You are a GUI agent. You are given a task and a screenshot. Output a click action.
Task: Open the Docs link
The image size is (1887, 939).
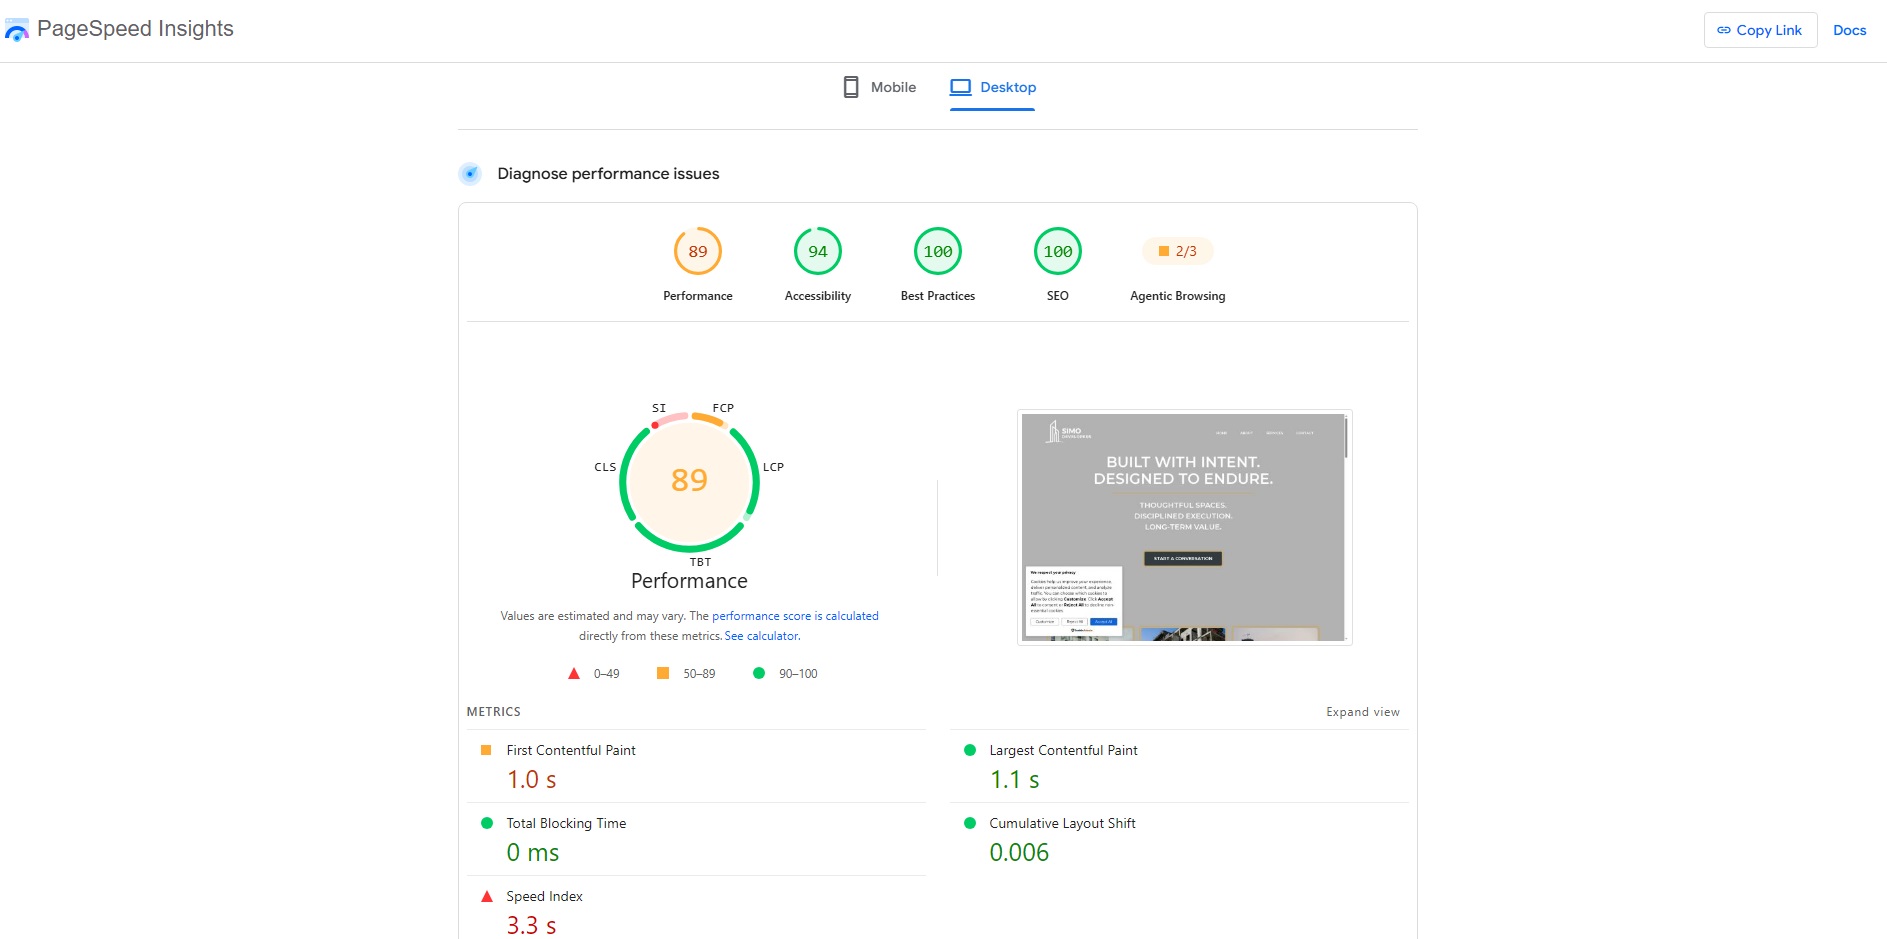1849,30
